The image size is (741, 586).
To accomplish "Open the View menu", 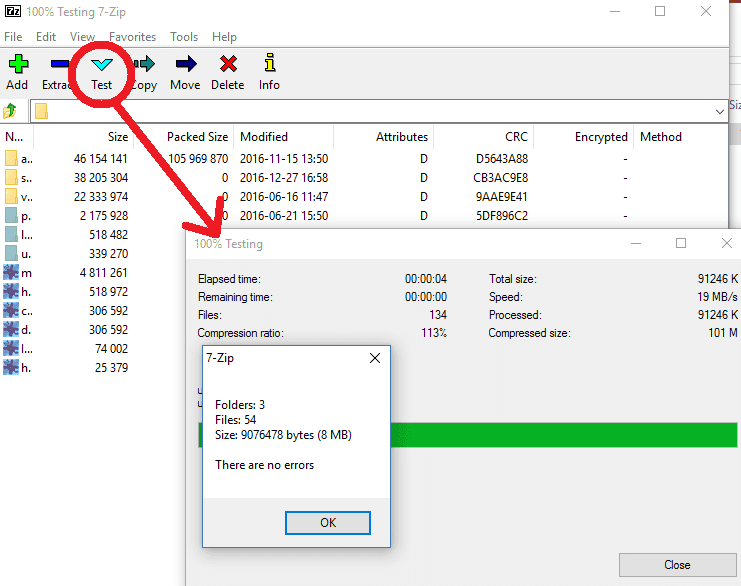I will (x=82, y=37).
